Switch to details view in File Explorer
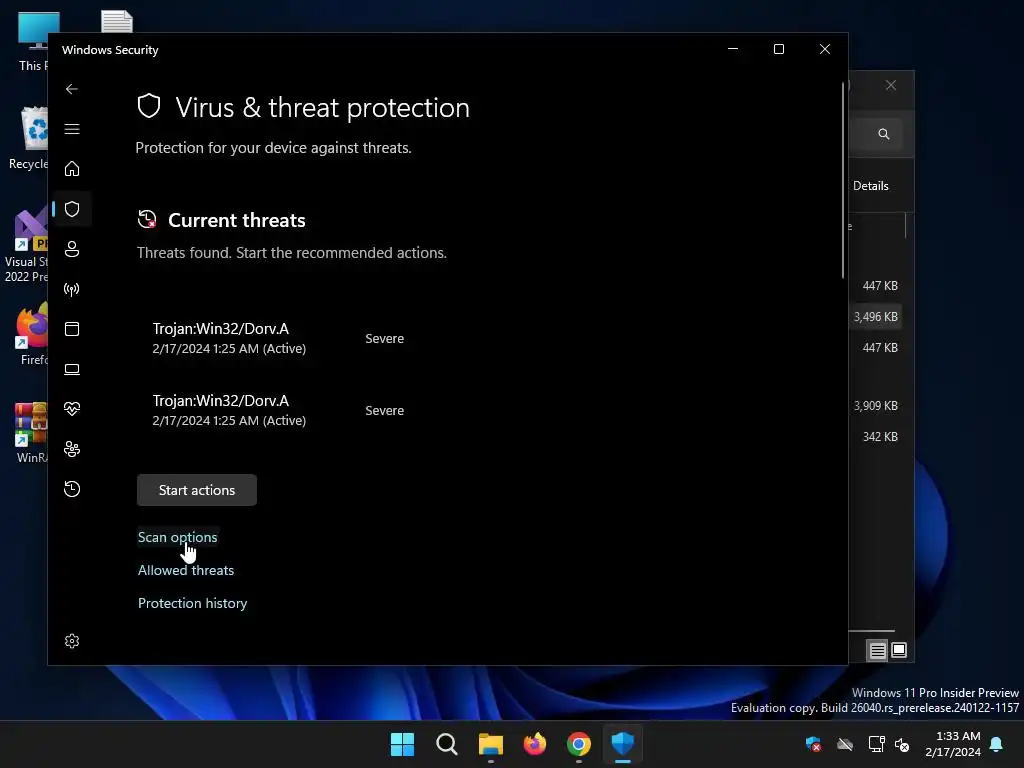1024x768 pixels. pyautogui.click(x=877, y=650)
